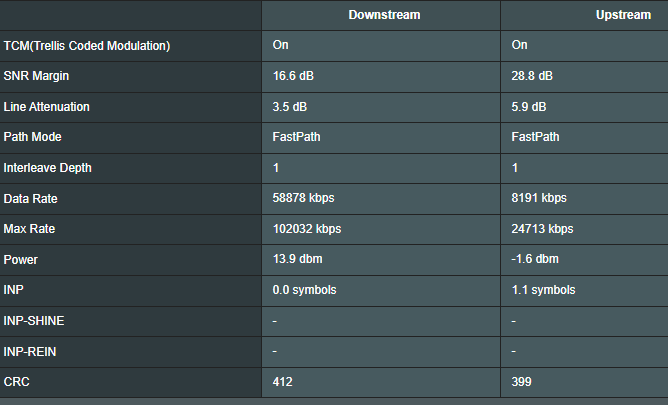Click the 28.8 dB upstream SNR value

coord(532,76)
